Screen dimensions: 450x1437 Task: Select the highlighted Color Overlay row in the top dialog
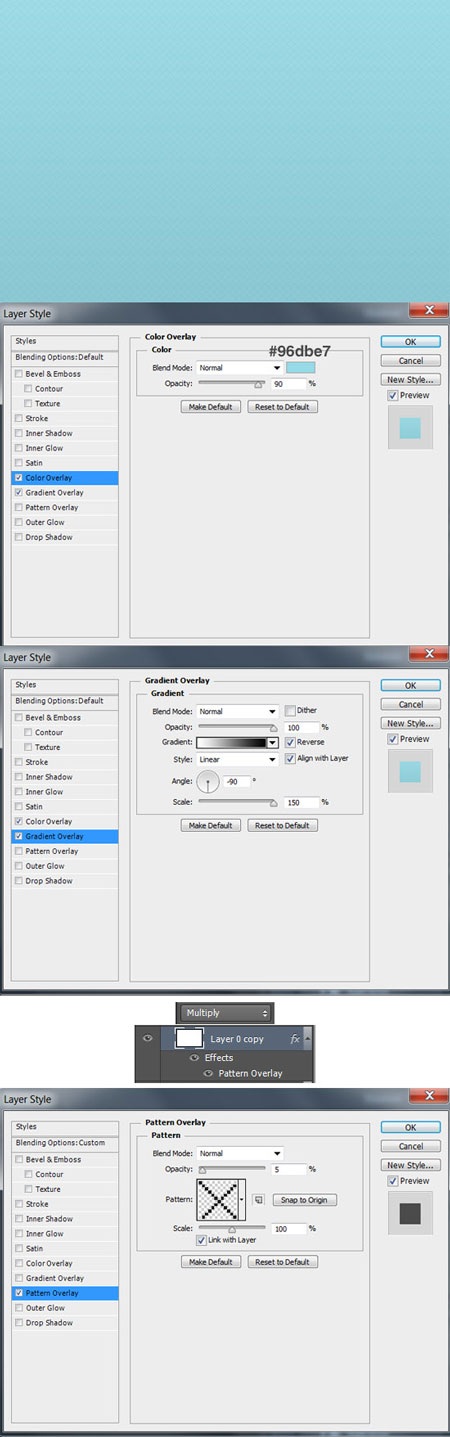click(x=65, y=478)
